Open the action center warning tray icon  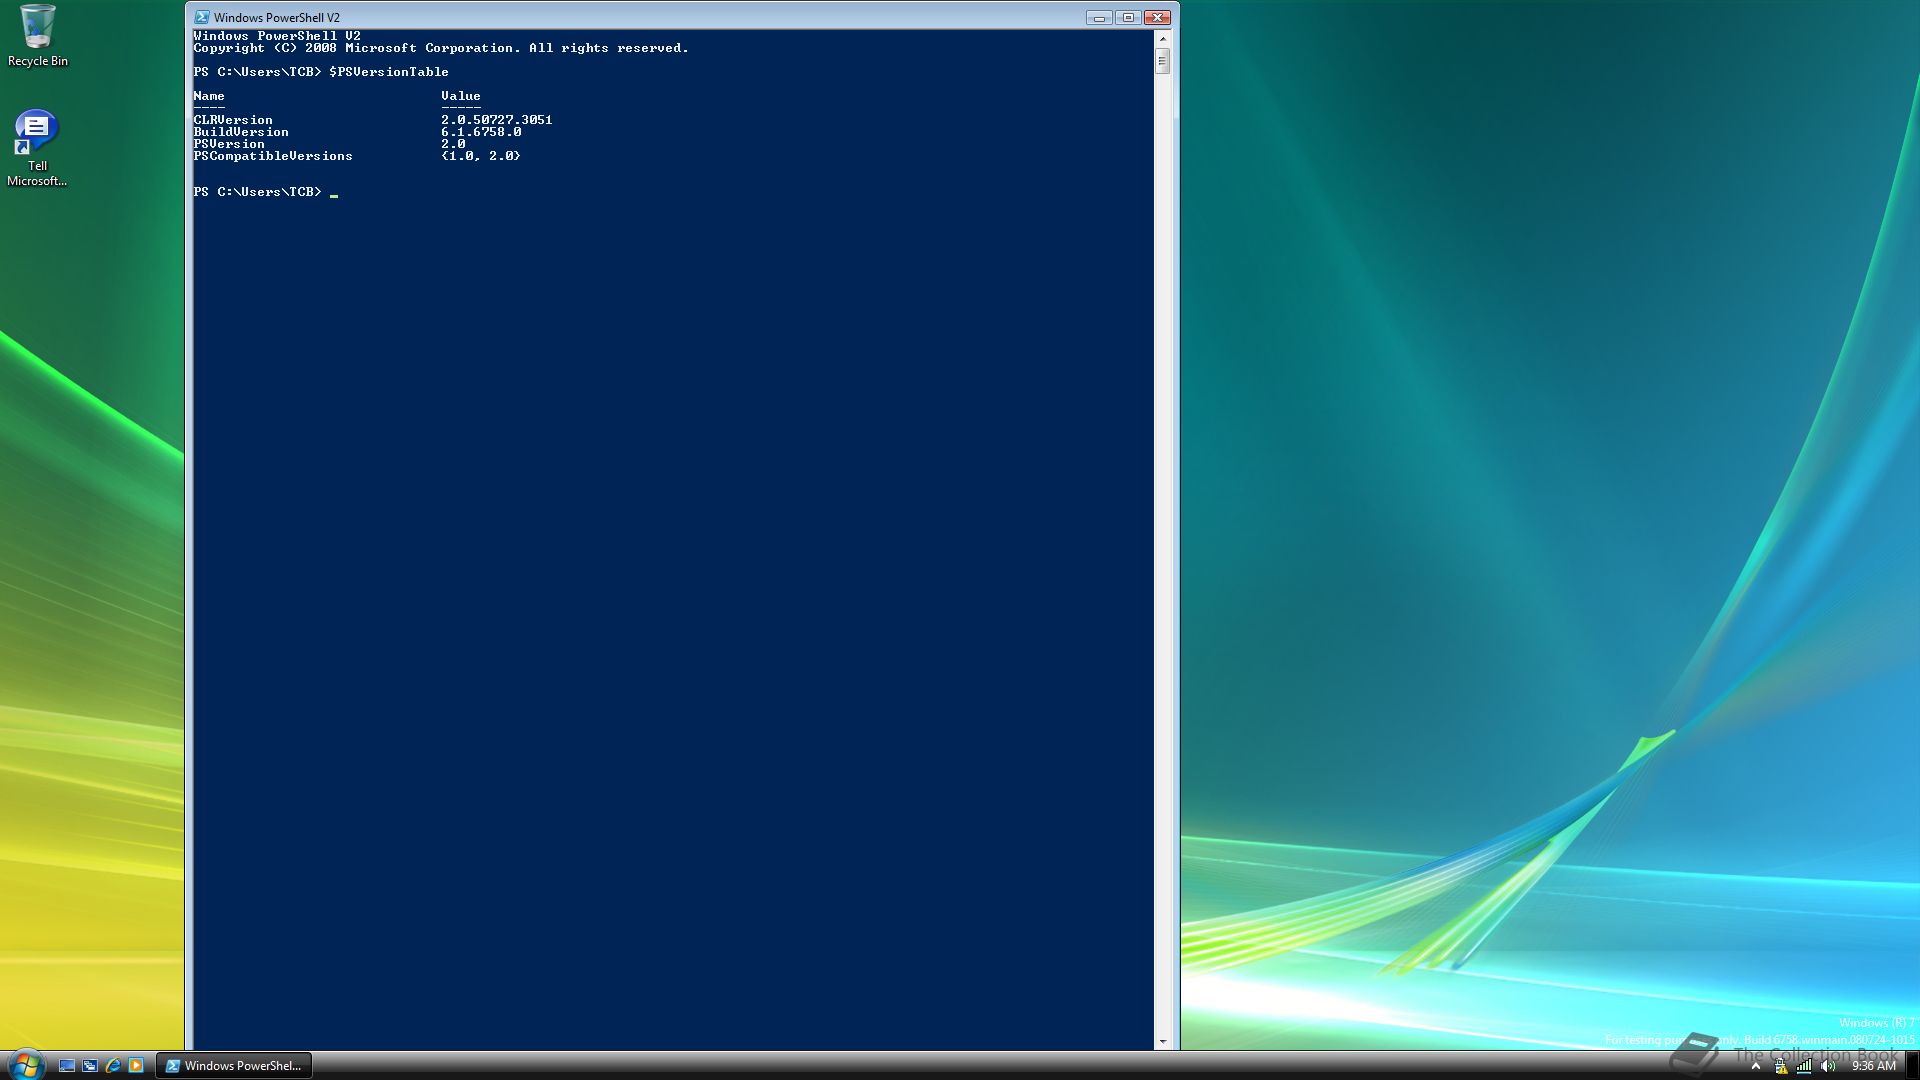pos(1780,1066)
